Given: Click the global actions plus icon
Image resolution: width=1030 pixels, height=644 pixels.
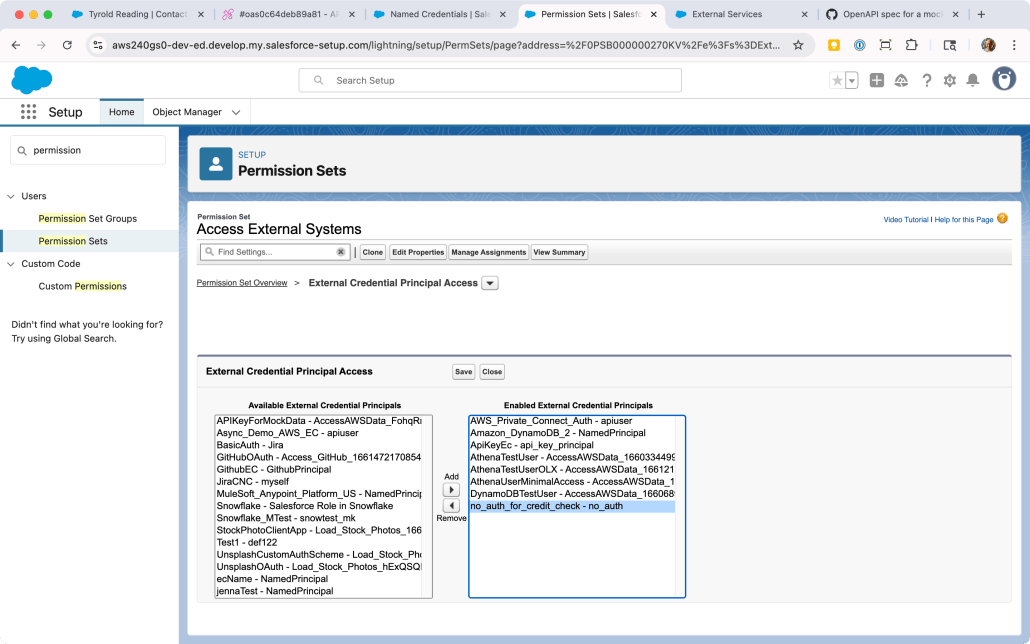Looking at the screenshot, I should (877, 80).
